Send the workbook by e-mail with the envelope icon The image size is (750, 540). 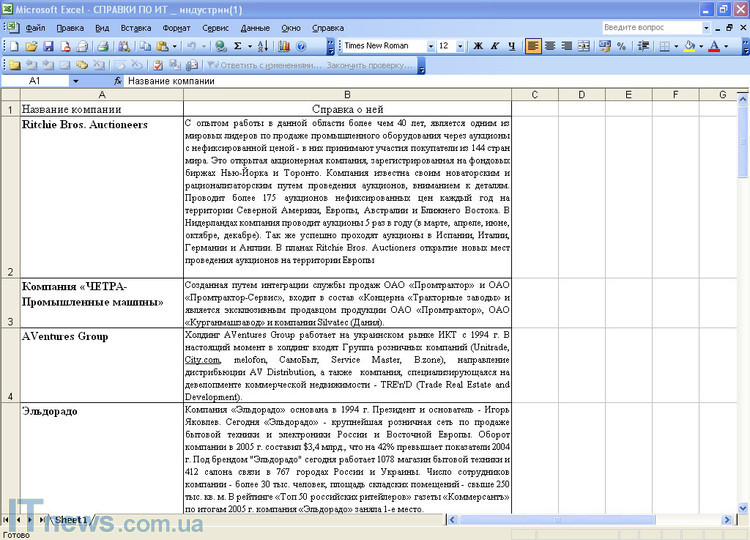82,46
